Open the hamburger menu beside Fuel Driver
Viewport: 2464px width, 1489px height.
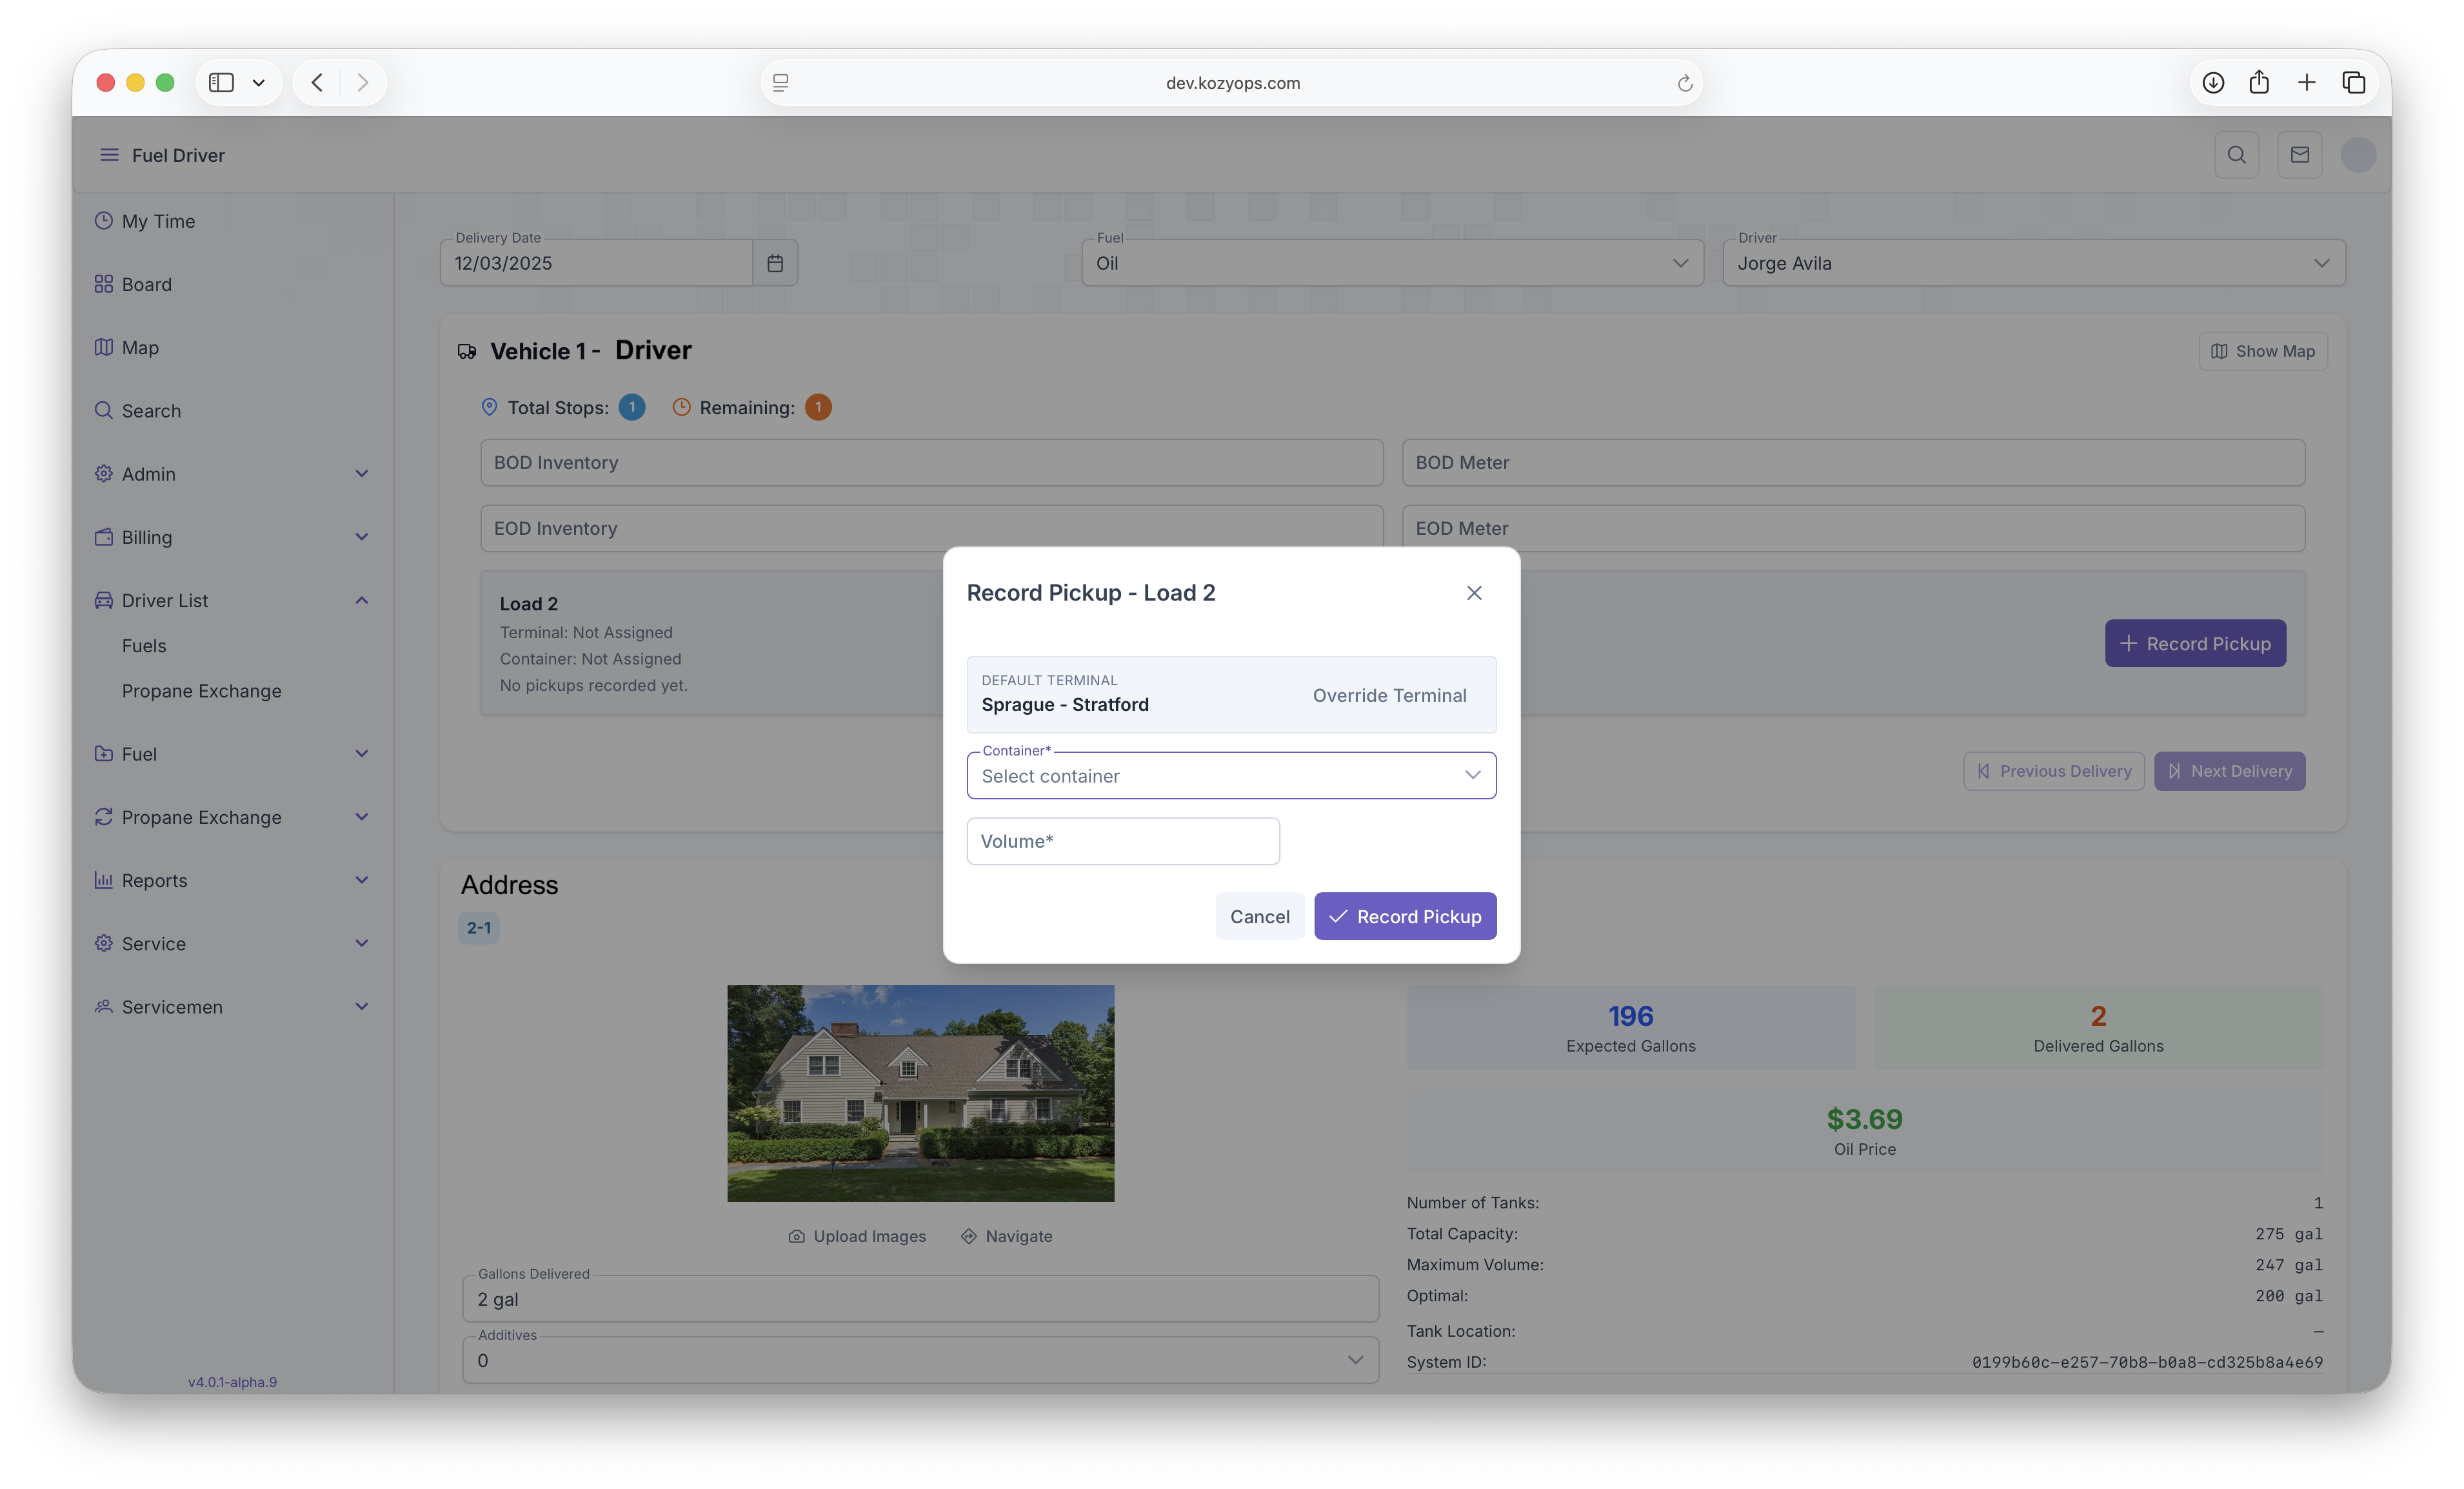click(x=109, y=155)
